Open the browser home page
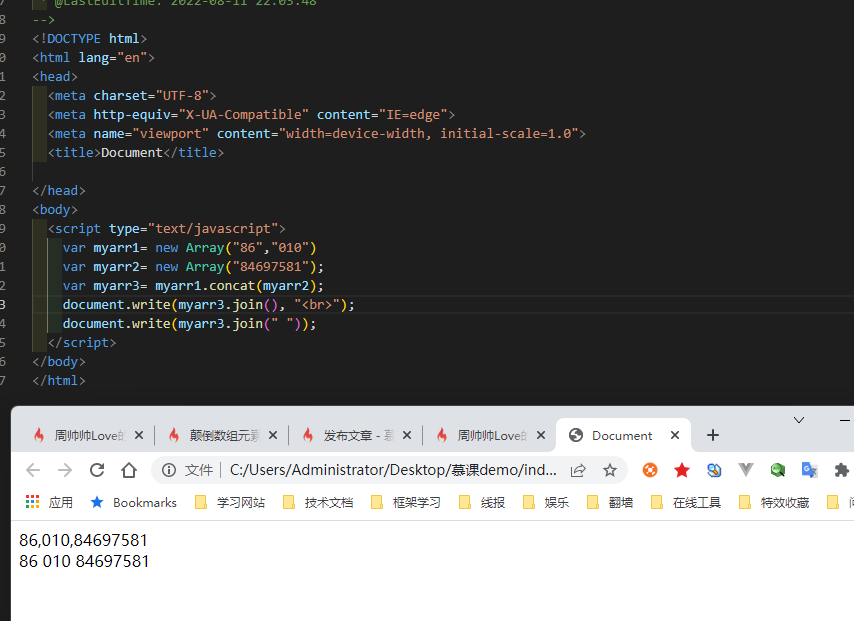Image resolution: width=854 pixels, height=621 pixels. [x=129, y=470]
